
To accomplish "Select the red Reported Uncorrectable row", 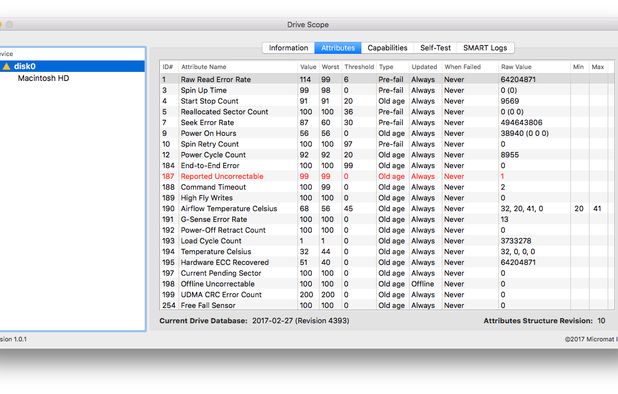I will pos(387,176).
